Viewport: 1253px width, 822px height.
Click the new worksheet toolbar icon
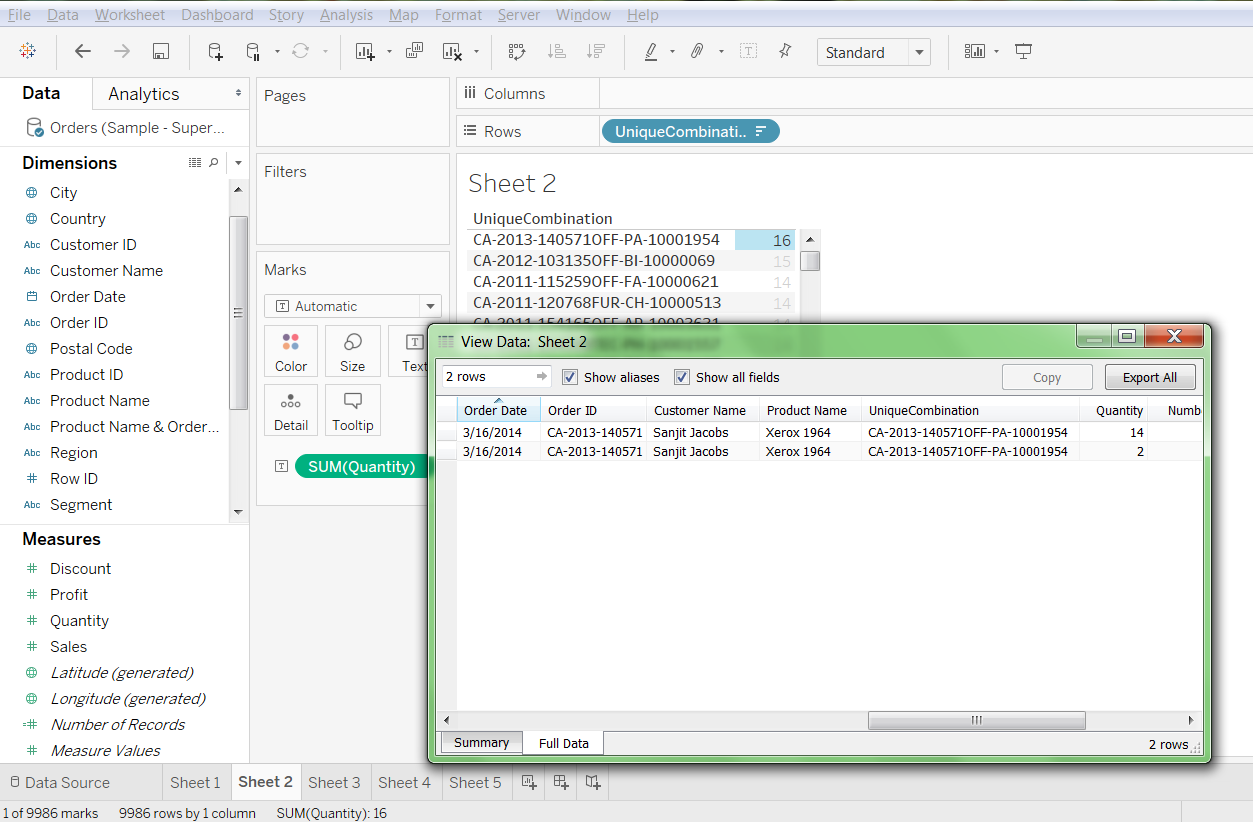[365, 52]
